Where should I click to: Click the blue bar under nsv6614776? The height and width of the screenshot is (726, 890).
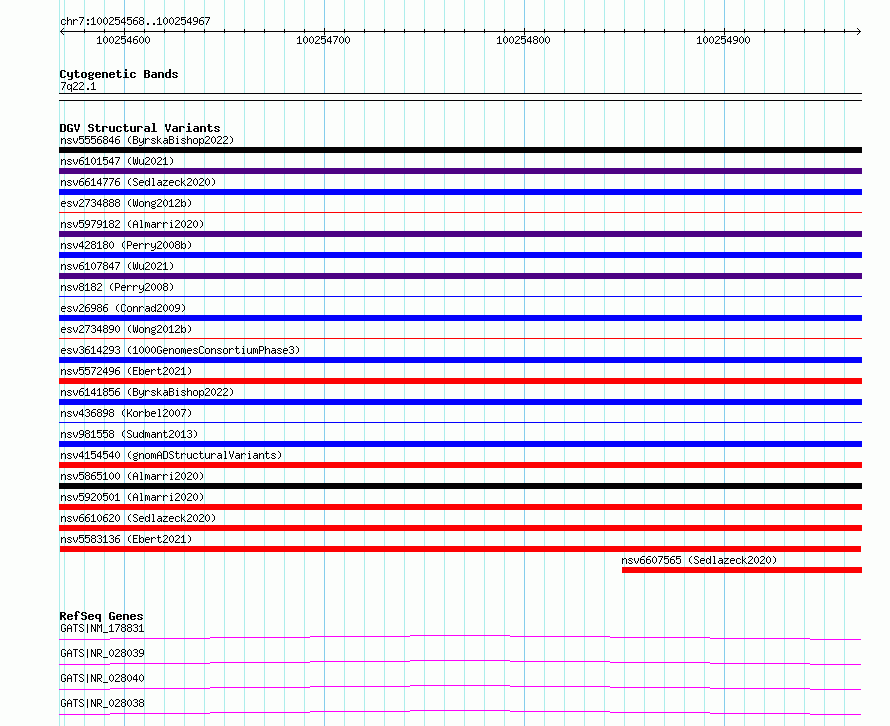click(x=460, y=192)
